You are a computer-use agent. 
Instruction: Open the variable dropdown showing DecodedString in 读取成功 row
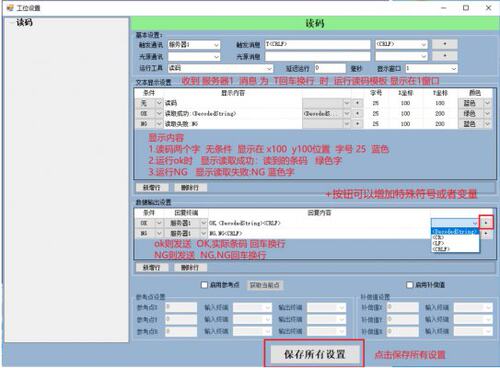(326, 114)
